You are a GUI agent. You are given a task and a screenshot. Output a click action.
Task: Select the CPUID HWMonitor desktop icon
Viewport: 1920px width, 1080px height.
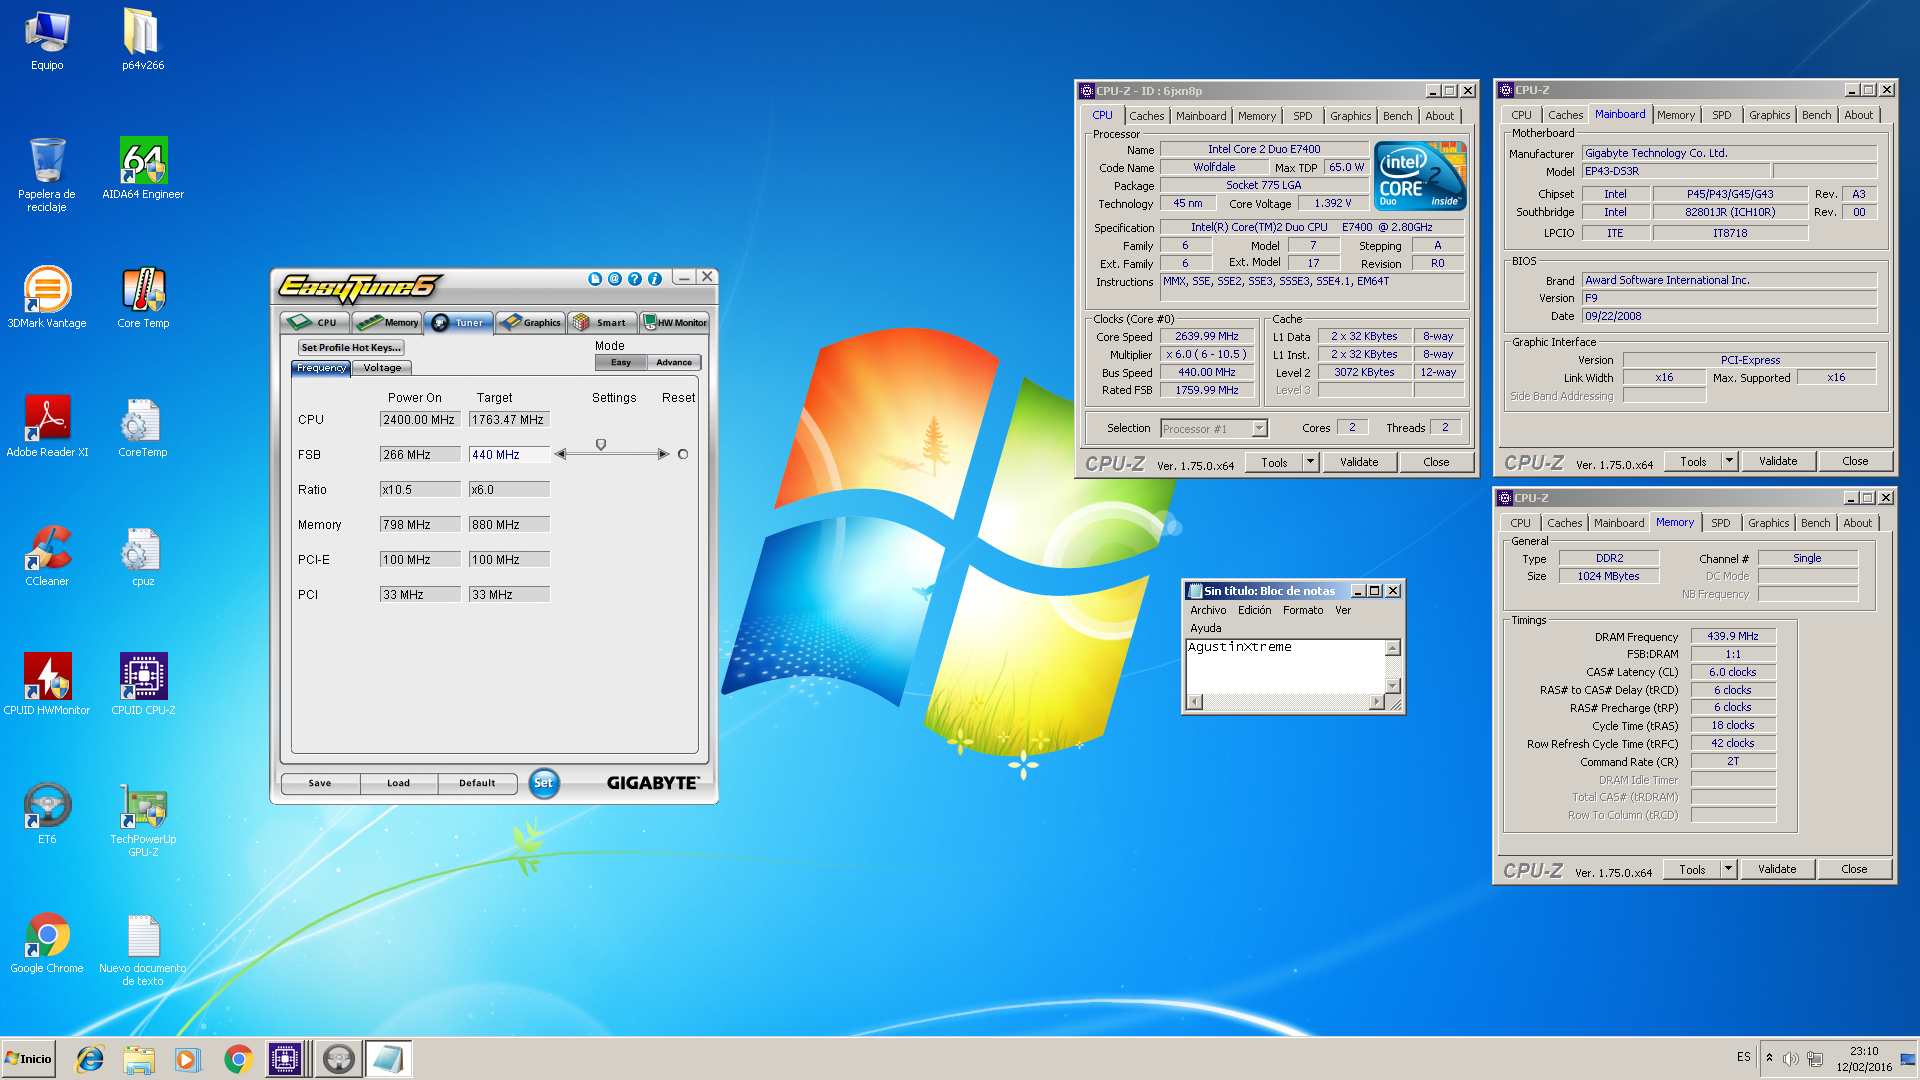click(x=47, y=684)
